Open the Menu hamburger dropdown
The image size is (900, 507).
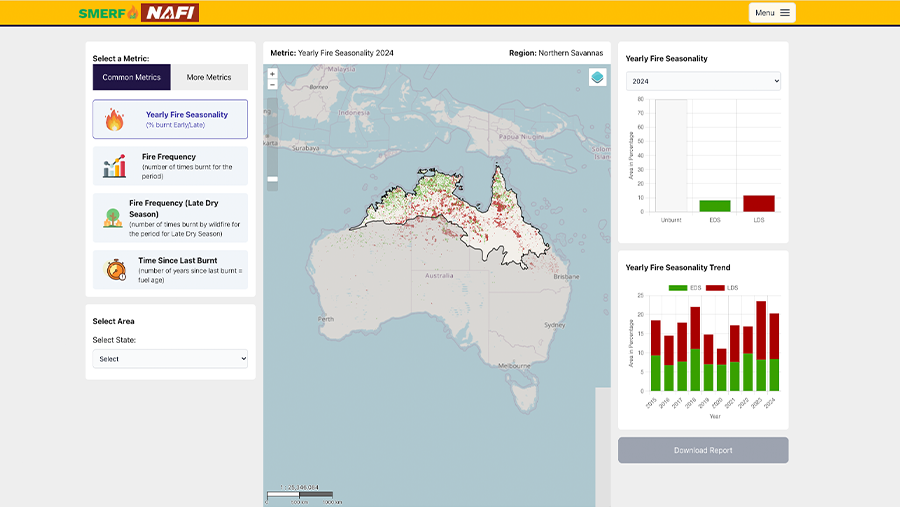772,13
